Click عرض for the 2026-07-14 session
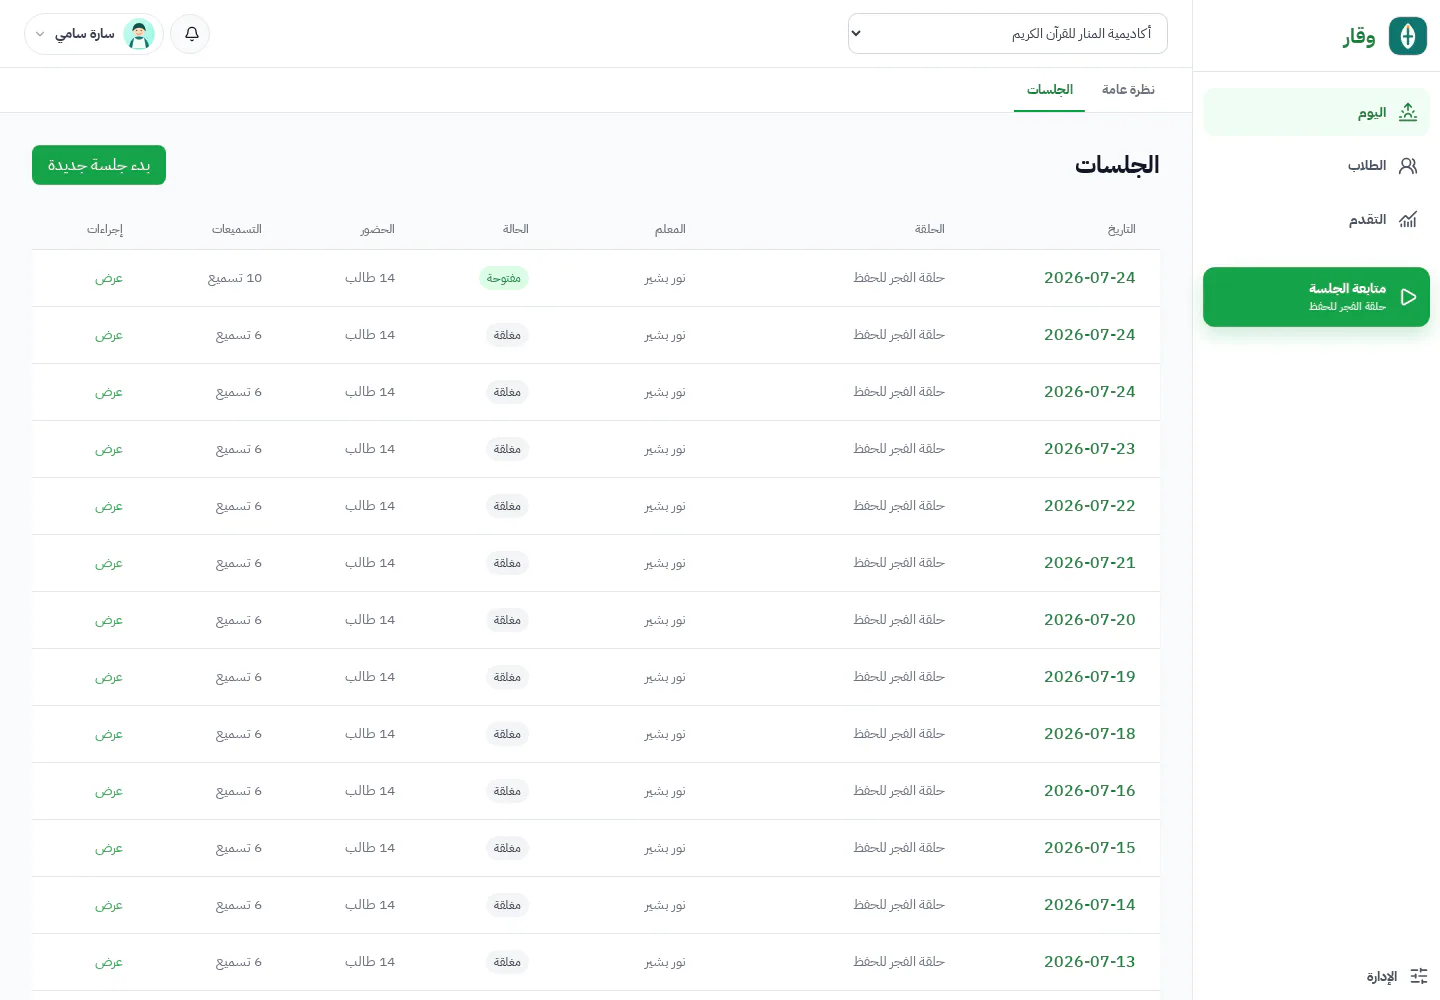The width and height of the screenshot is (1440, 1000). tap(108, 905)
